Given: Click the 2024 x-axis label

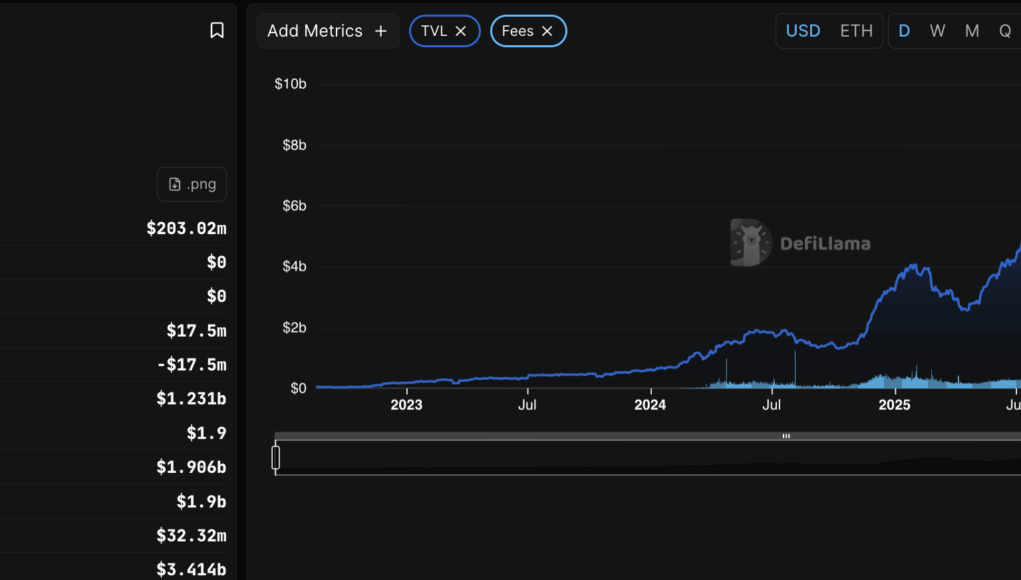Looking at the screenshot, I should (650, 405).
